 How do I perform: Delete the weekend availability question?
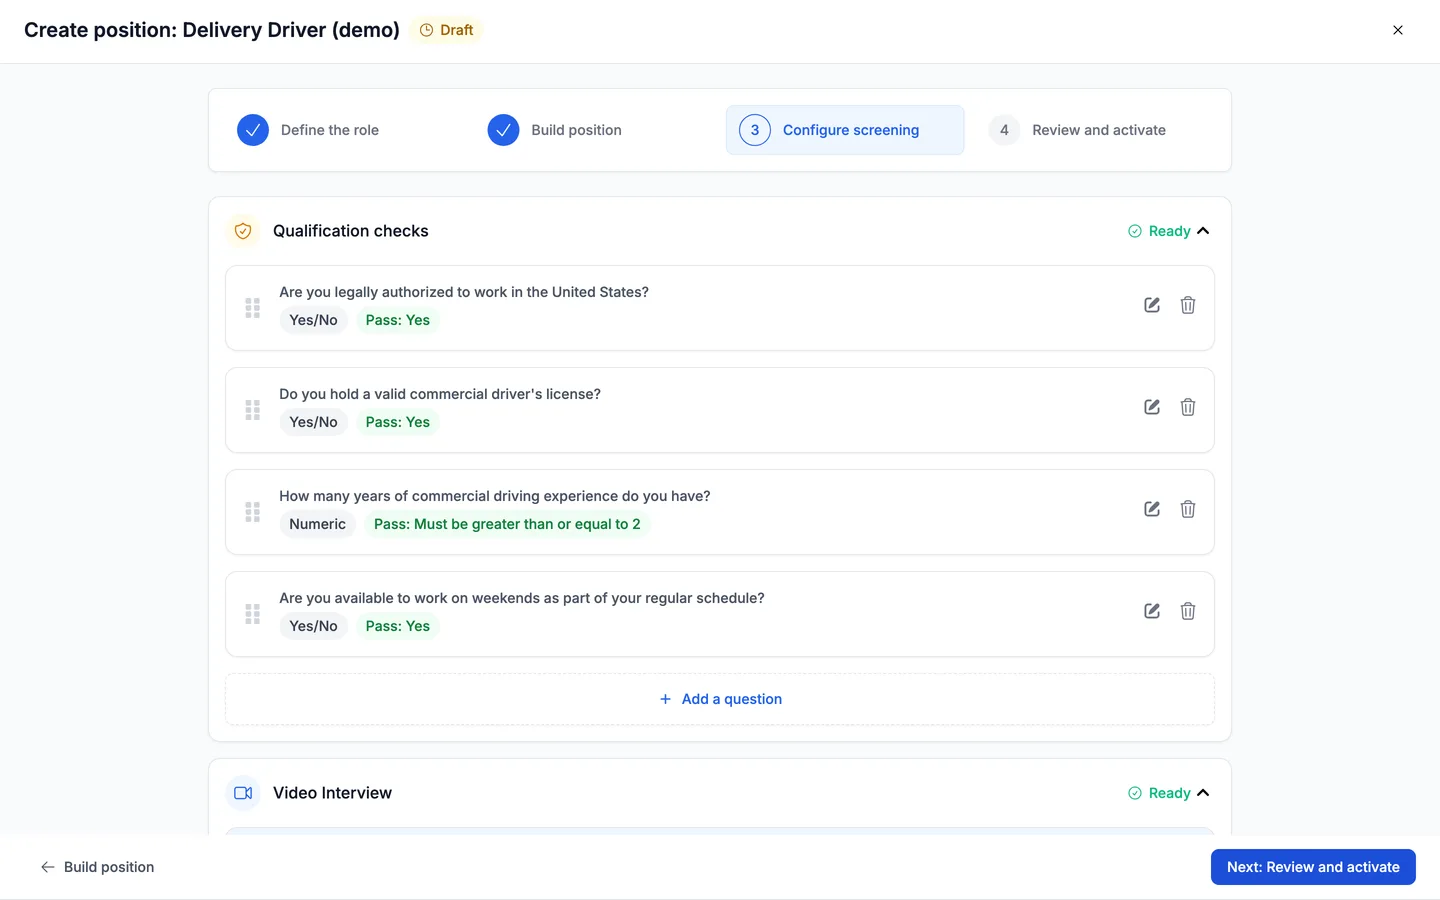point(1188,611)
